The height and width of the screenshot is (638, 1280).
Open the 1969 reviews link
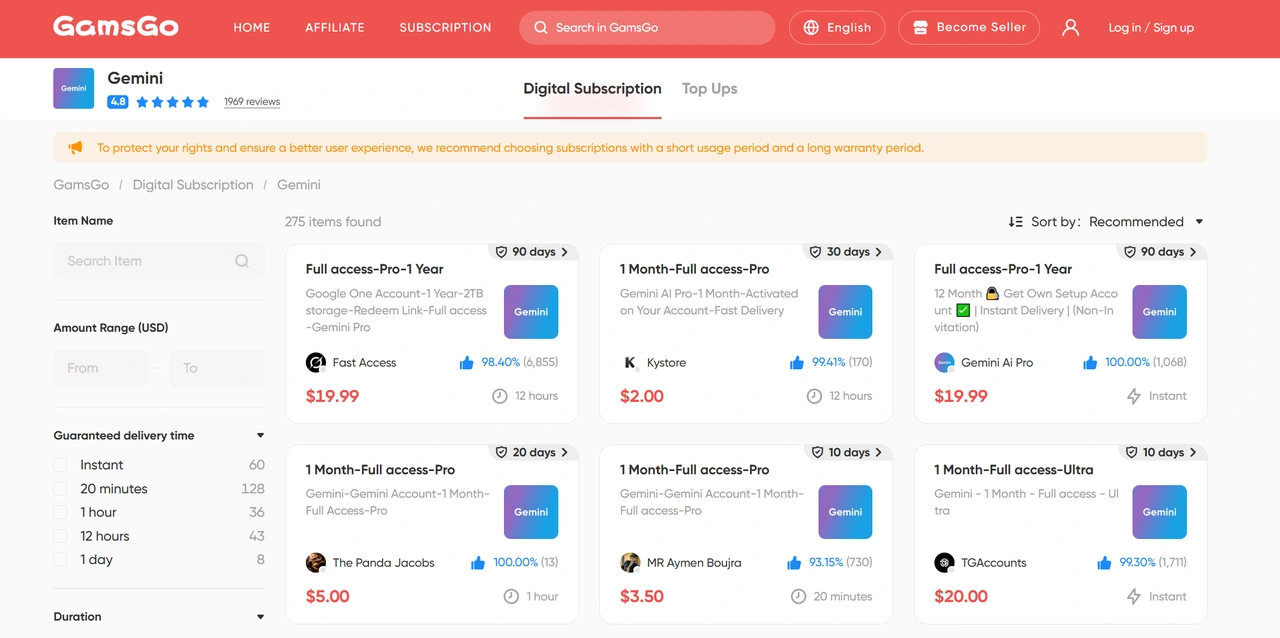coord(251,101)
